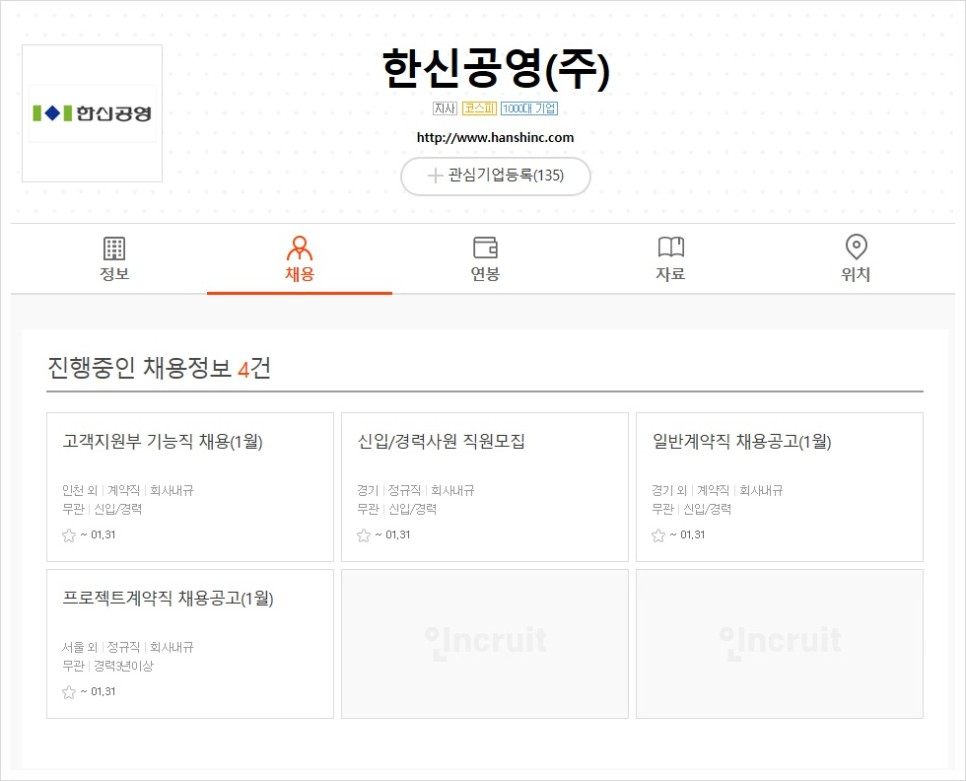Open the 위치 map pin icon
Viewport: 966px width, 781px height.
[x=856, y=247]
